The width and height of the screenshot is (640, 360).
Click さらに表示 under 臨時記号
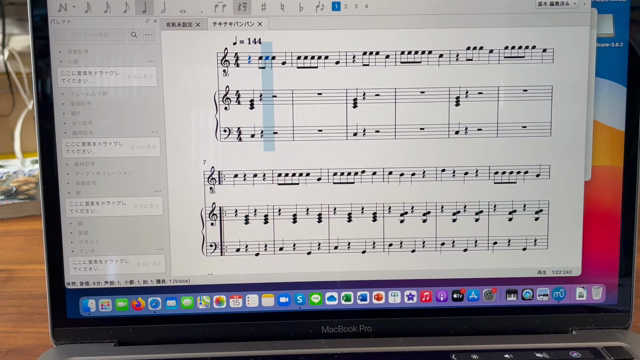point(144,147)
